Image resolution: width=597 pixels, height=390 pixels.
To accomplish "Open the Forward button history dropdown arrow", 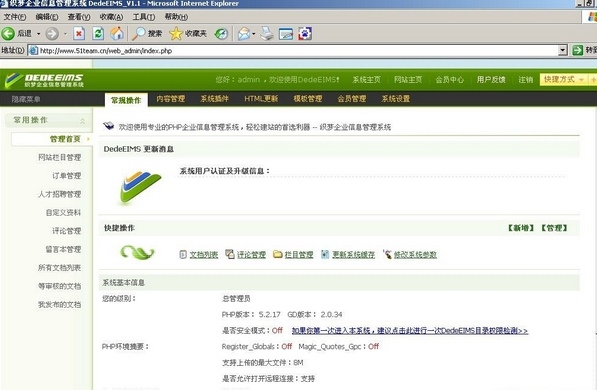I will pos(65,34).
